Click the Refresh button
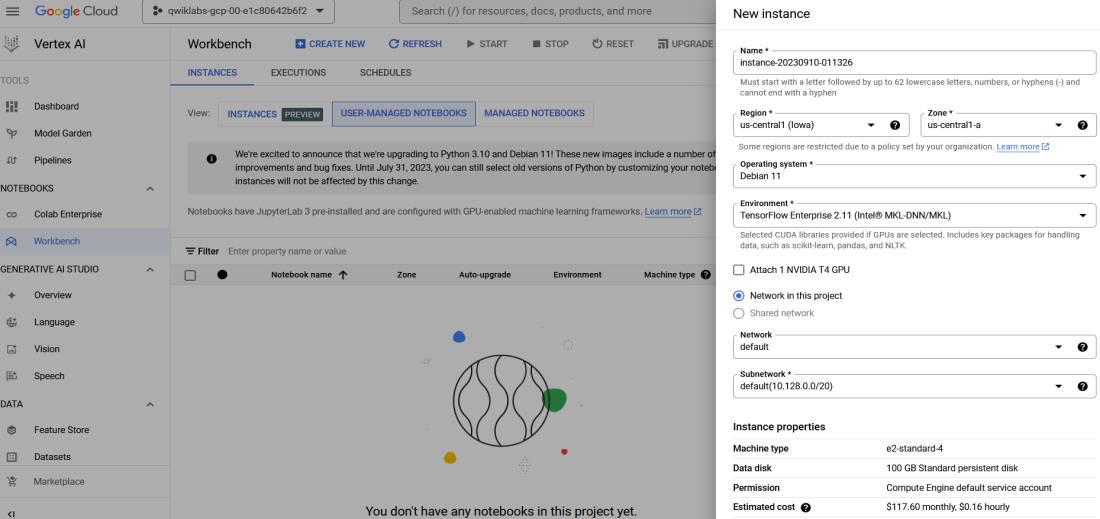 coord(415,43)
